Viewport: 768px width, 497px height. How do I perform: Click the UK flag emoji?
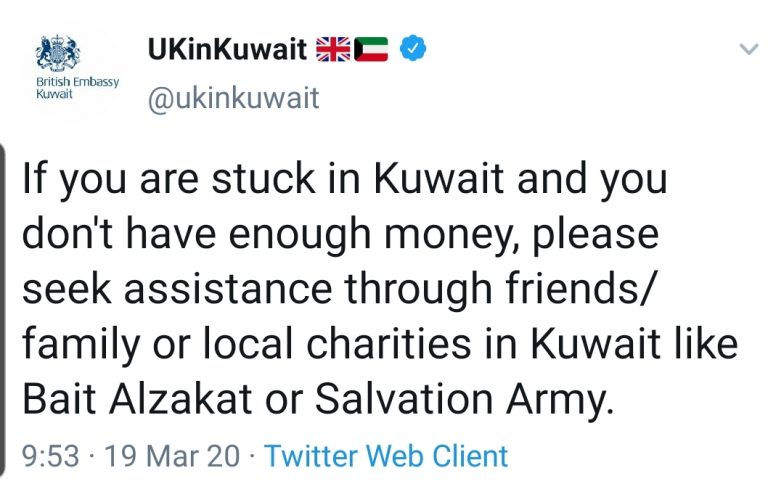pyautogui.click(x=333, y=48)
